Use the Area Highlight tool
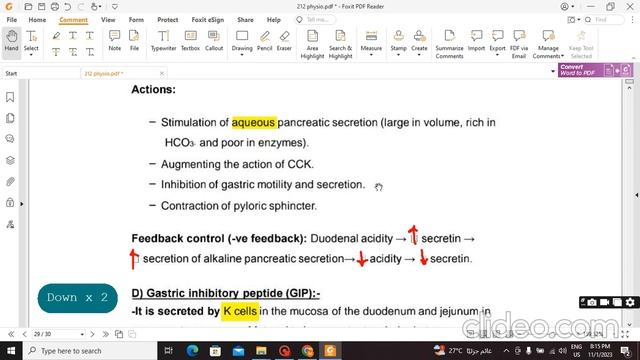 click(x=312, y=44)
